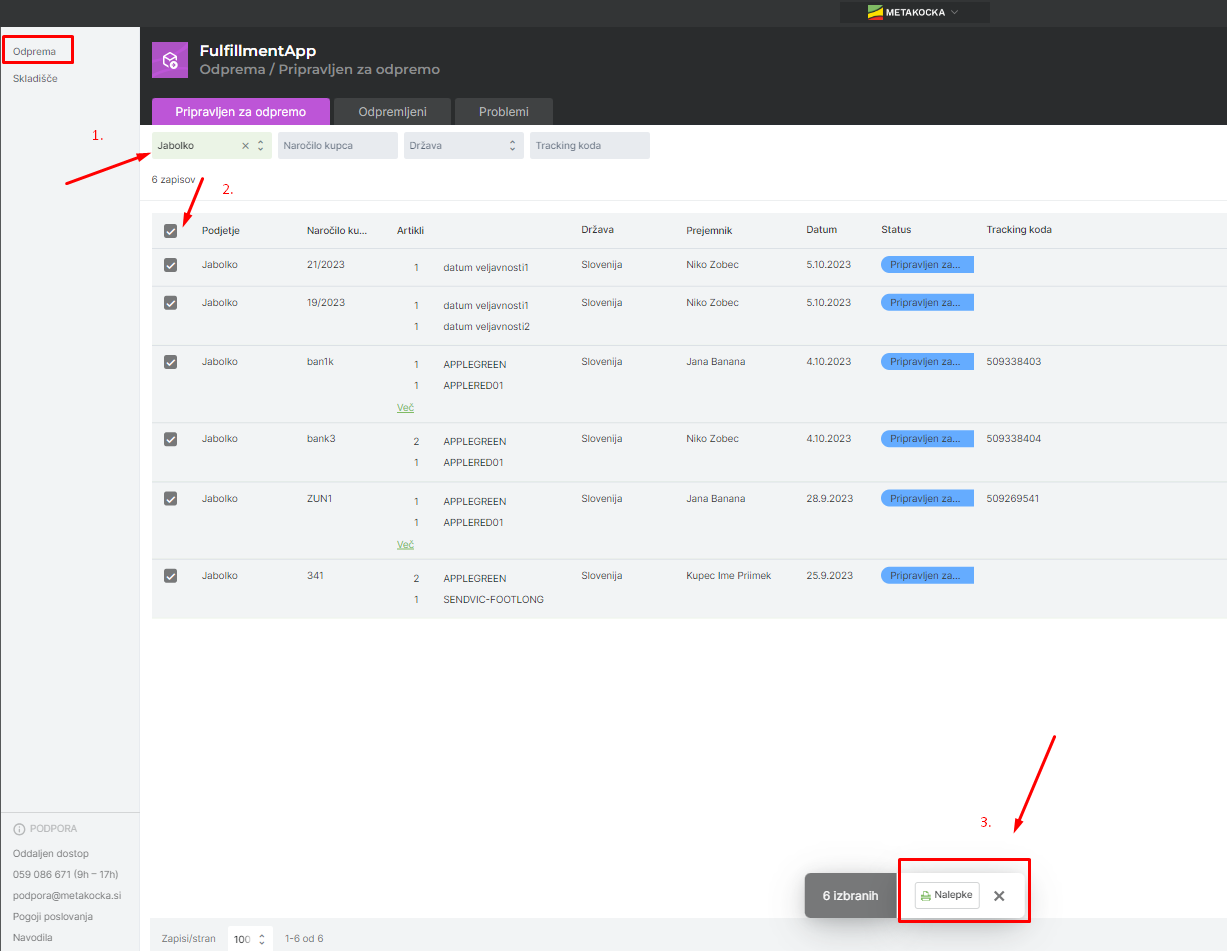Screen dimensions: 1227x951
Task: Click the Tracking koda filter field
Action: tap(590, 146)
